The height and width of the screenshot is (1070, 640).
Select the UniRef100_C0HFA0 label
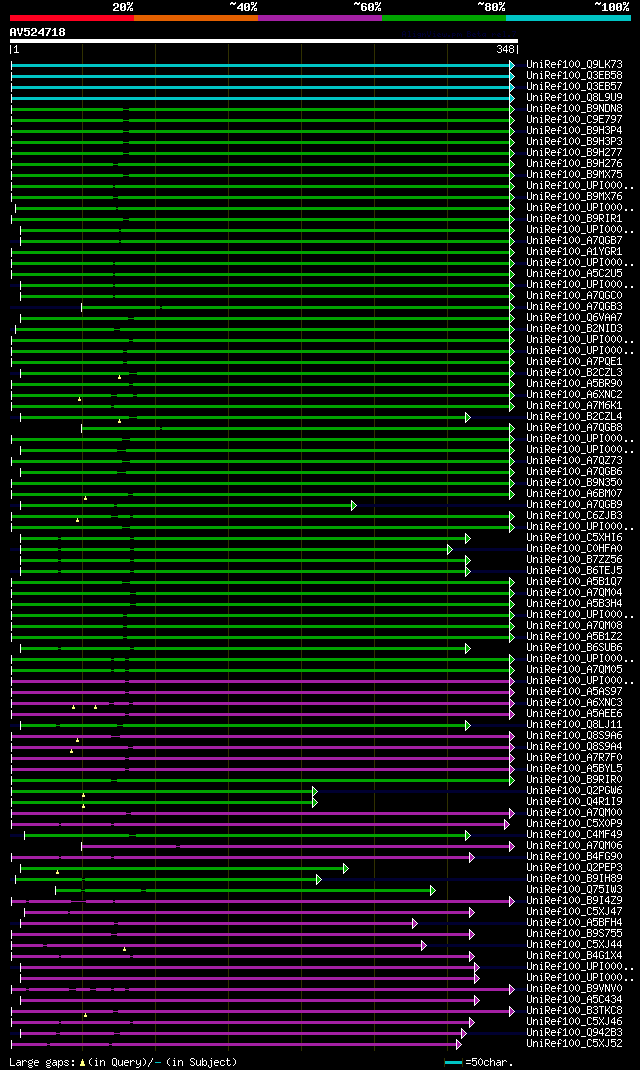click(574, 549)
